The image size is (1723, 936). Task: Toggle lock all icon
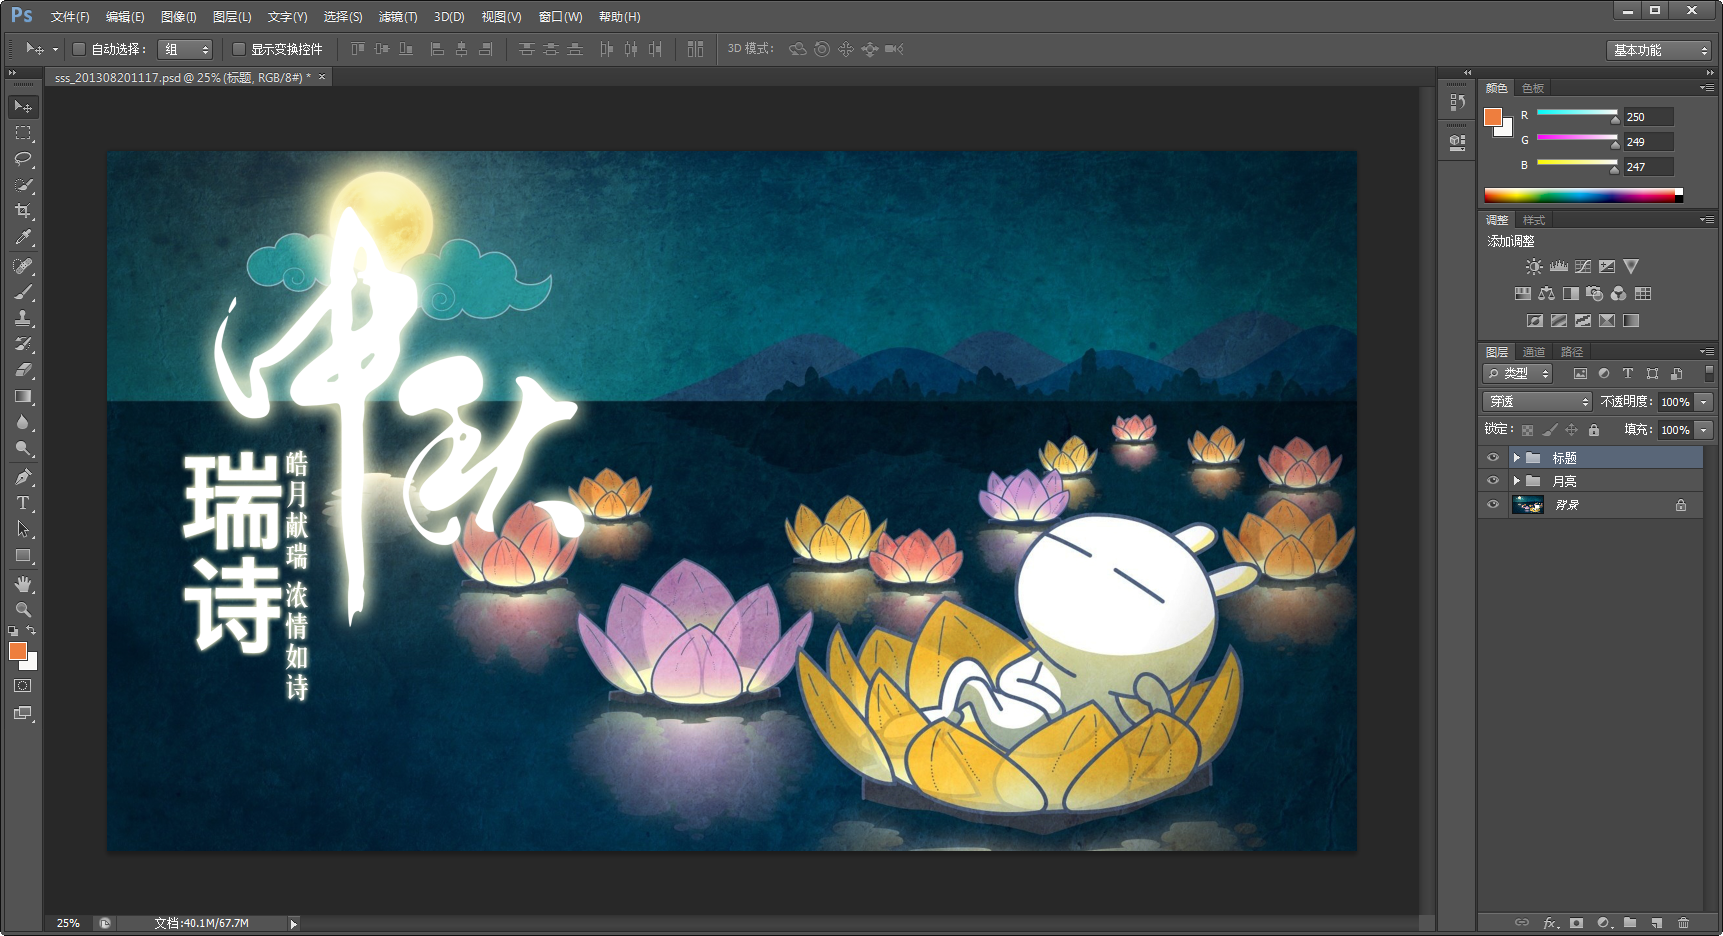click(x=1594, y=430)
